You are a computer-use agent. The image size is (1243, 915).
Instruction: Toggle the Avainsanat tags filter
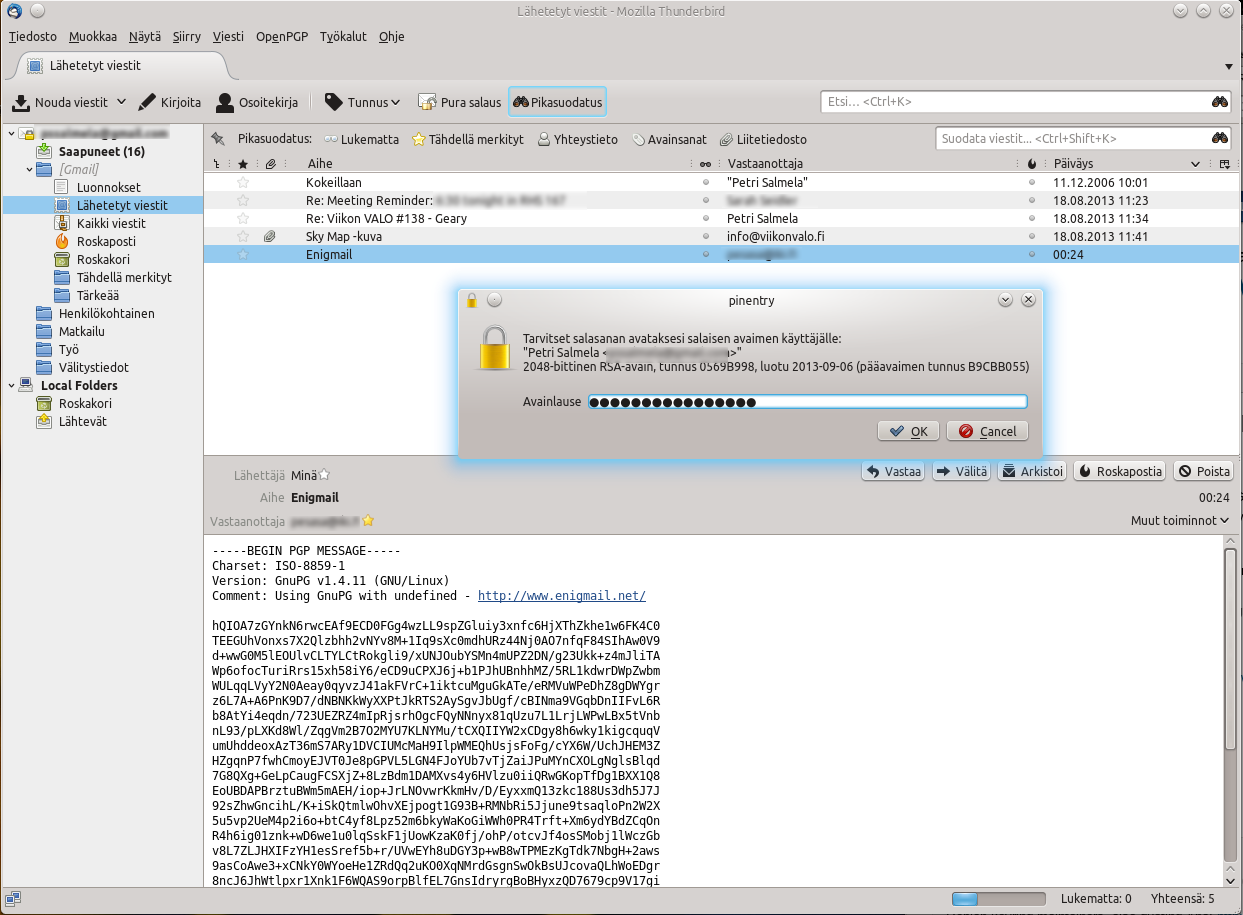(x=670, y=139)
